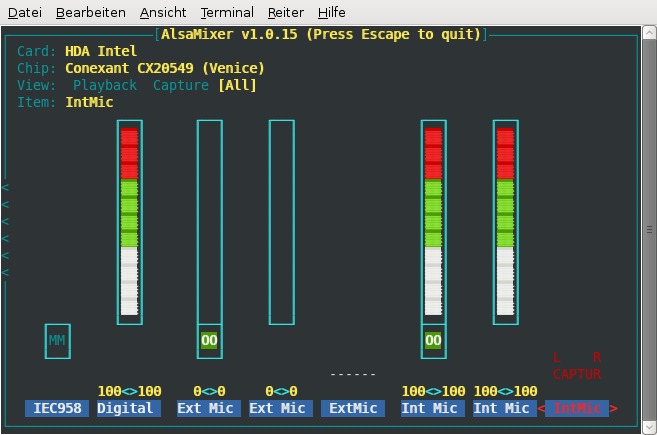Select the second Ext Mic channel label
This screenshot has width=657, height=435.
point(281,408)
